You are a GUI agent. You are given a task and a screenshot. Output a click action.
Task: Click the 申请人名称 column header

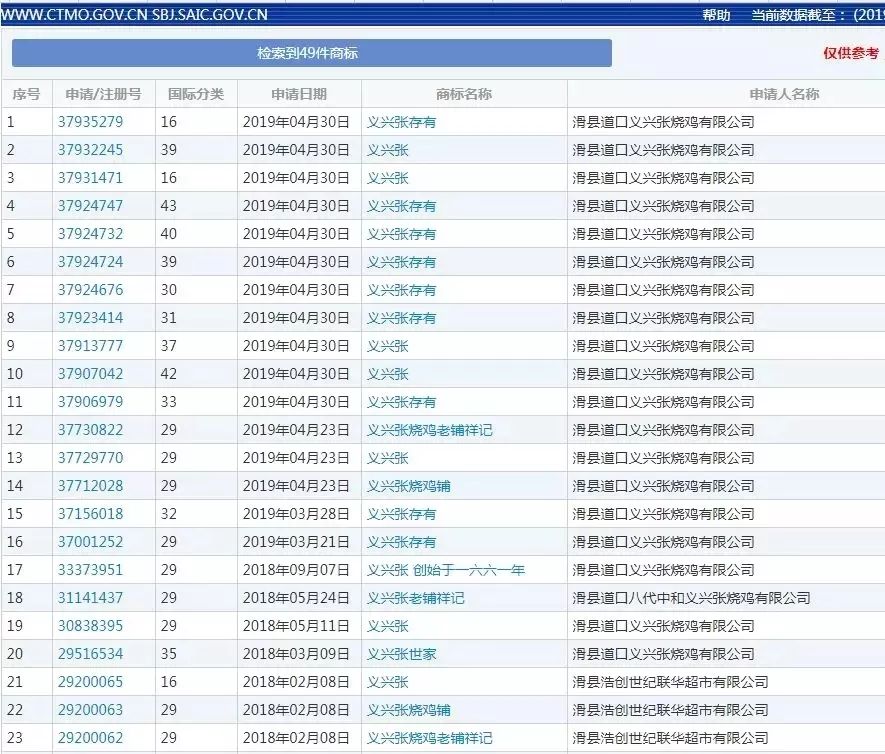click(784, 94)
